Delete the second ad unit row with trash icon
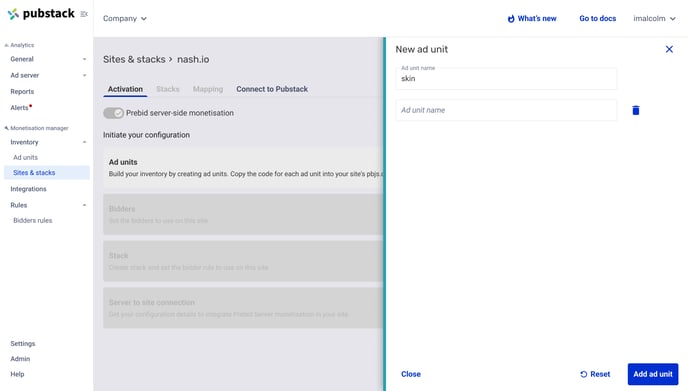 point(636,110)
